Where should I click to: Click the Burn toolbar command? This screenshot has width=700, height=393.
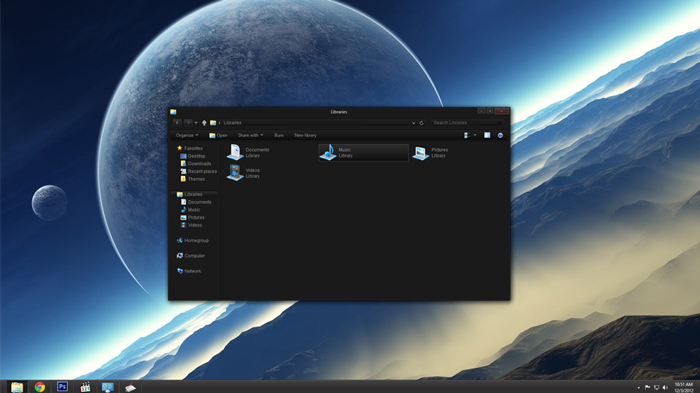[279, 135]
